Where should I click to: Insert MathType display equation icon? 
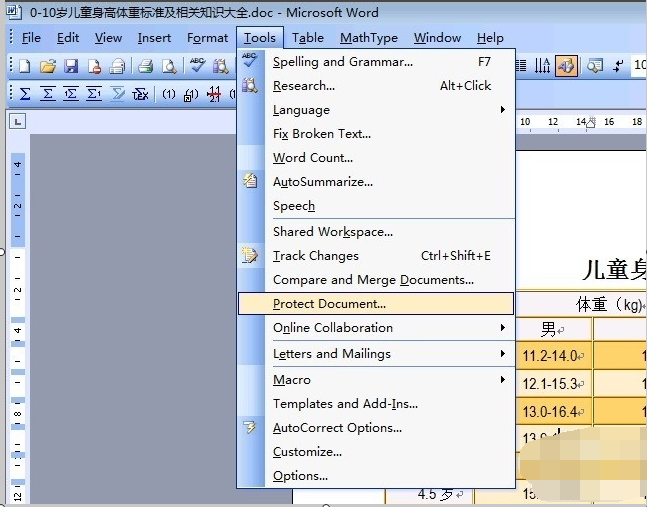pos(48,94)
